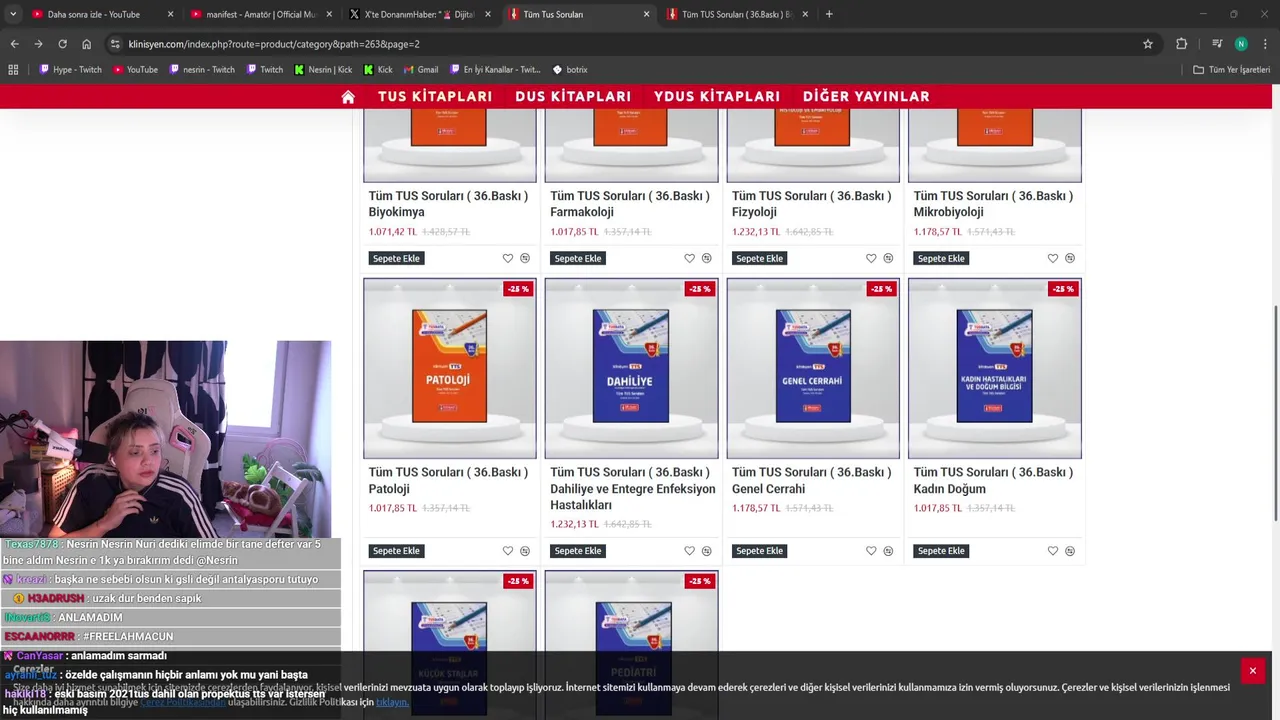The height and width of the screenshot is (720, 1280).
Task: Switch to X'te DonanımHaber tab
Action: tap(419, 14)
